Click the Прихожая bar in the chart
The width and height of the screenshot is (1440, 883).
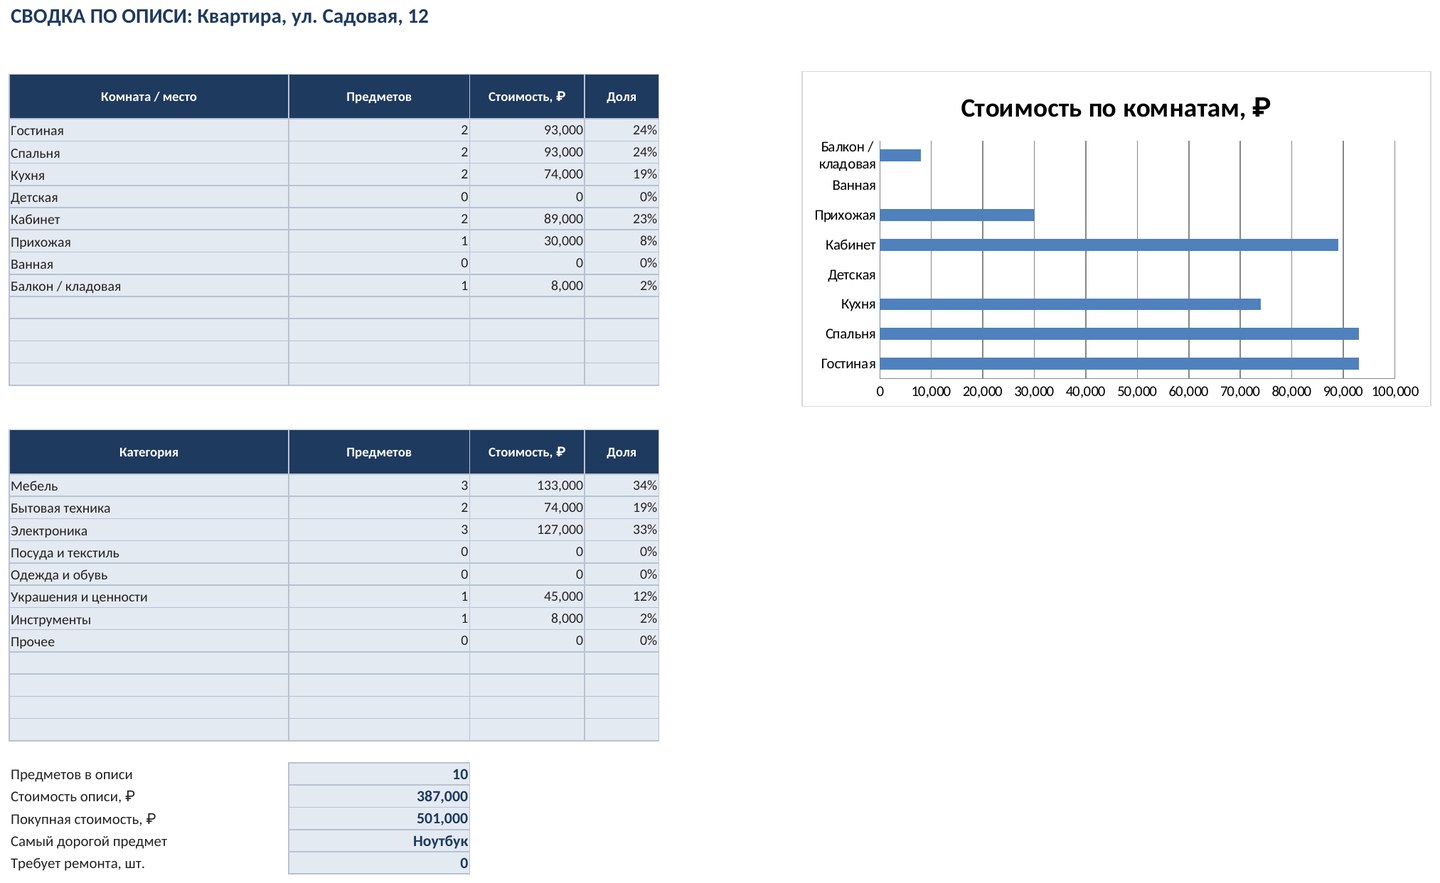[957, 215]
